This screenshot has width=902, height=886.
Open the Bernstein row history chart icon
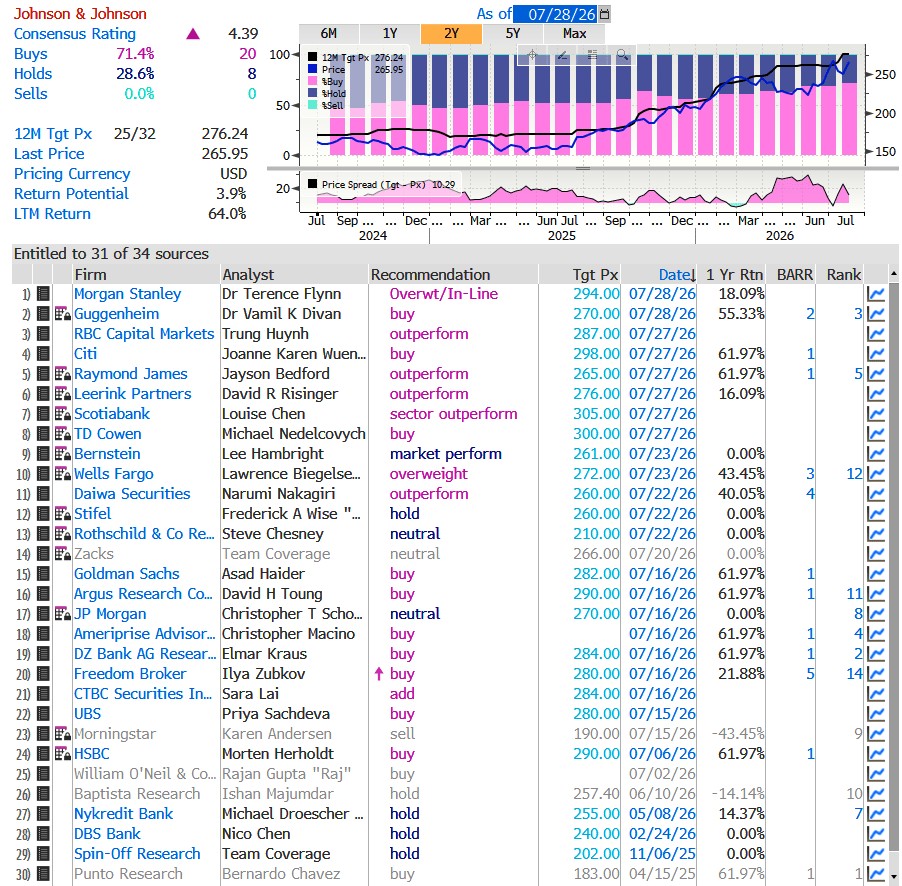click(x=876, y=454)
